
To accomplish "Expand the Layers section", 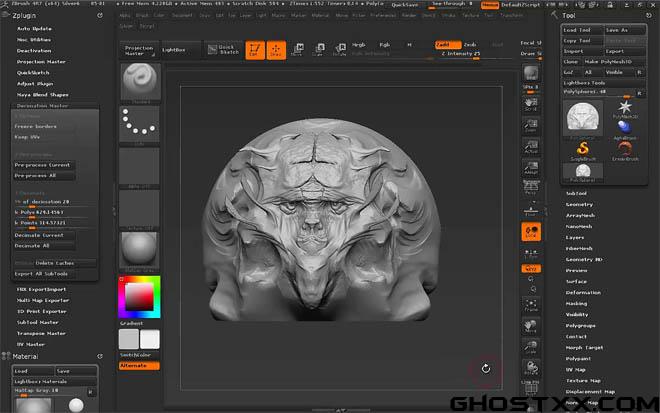I will 575,237.
